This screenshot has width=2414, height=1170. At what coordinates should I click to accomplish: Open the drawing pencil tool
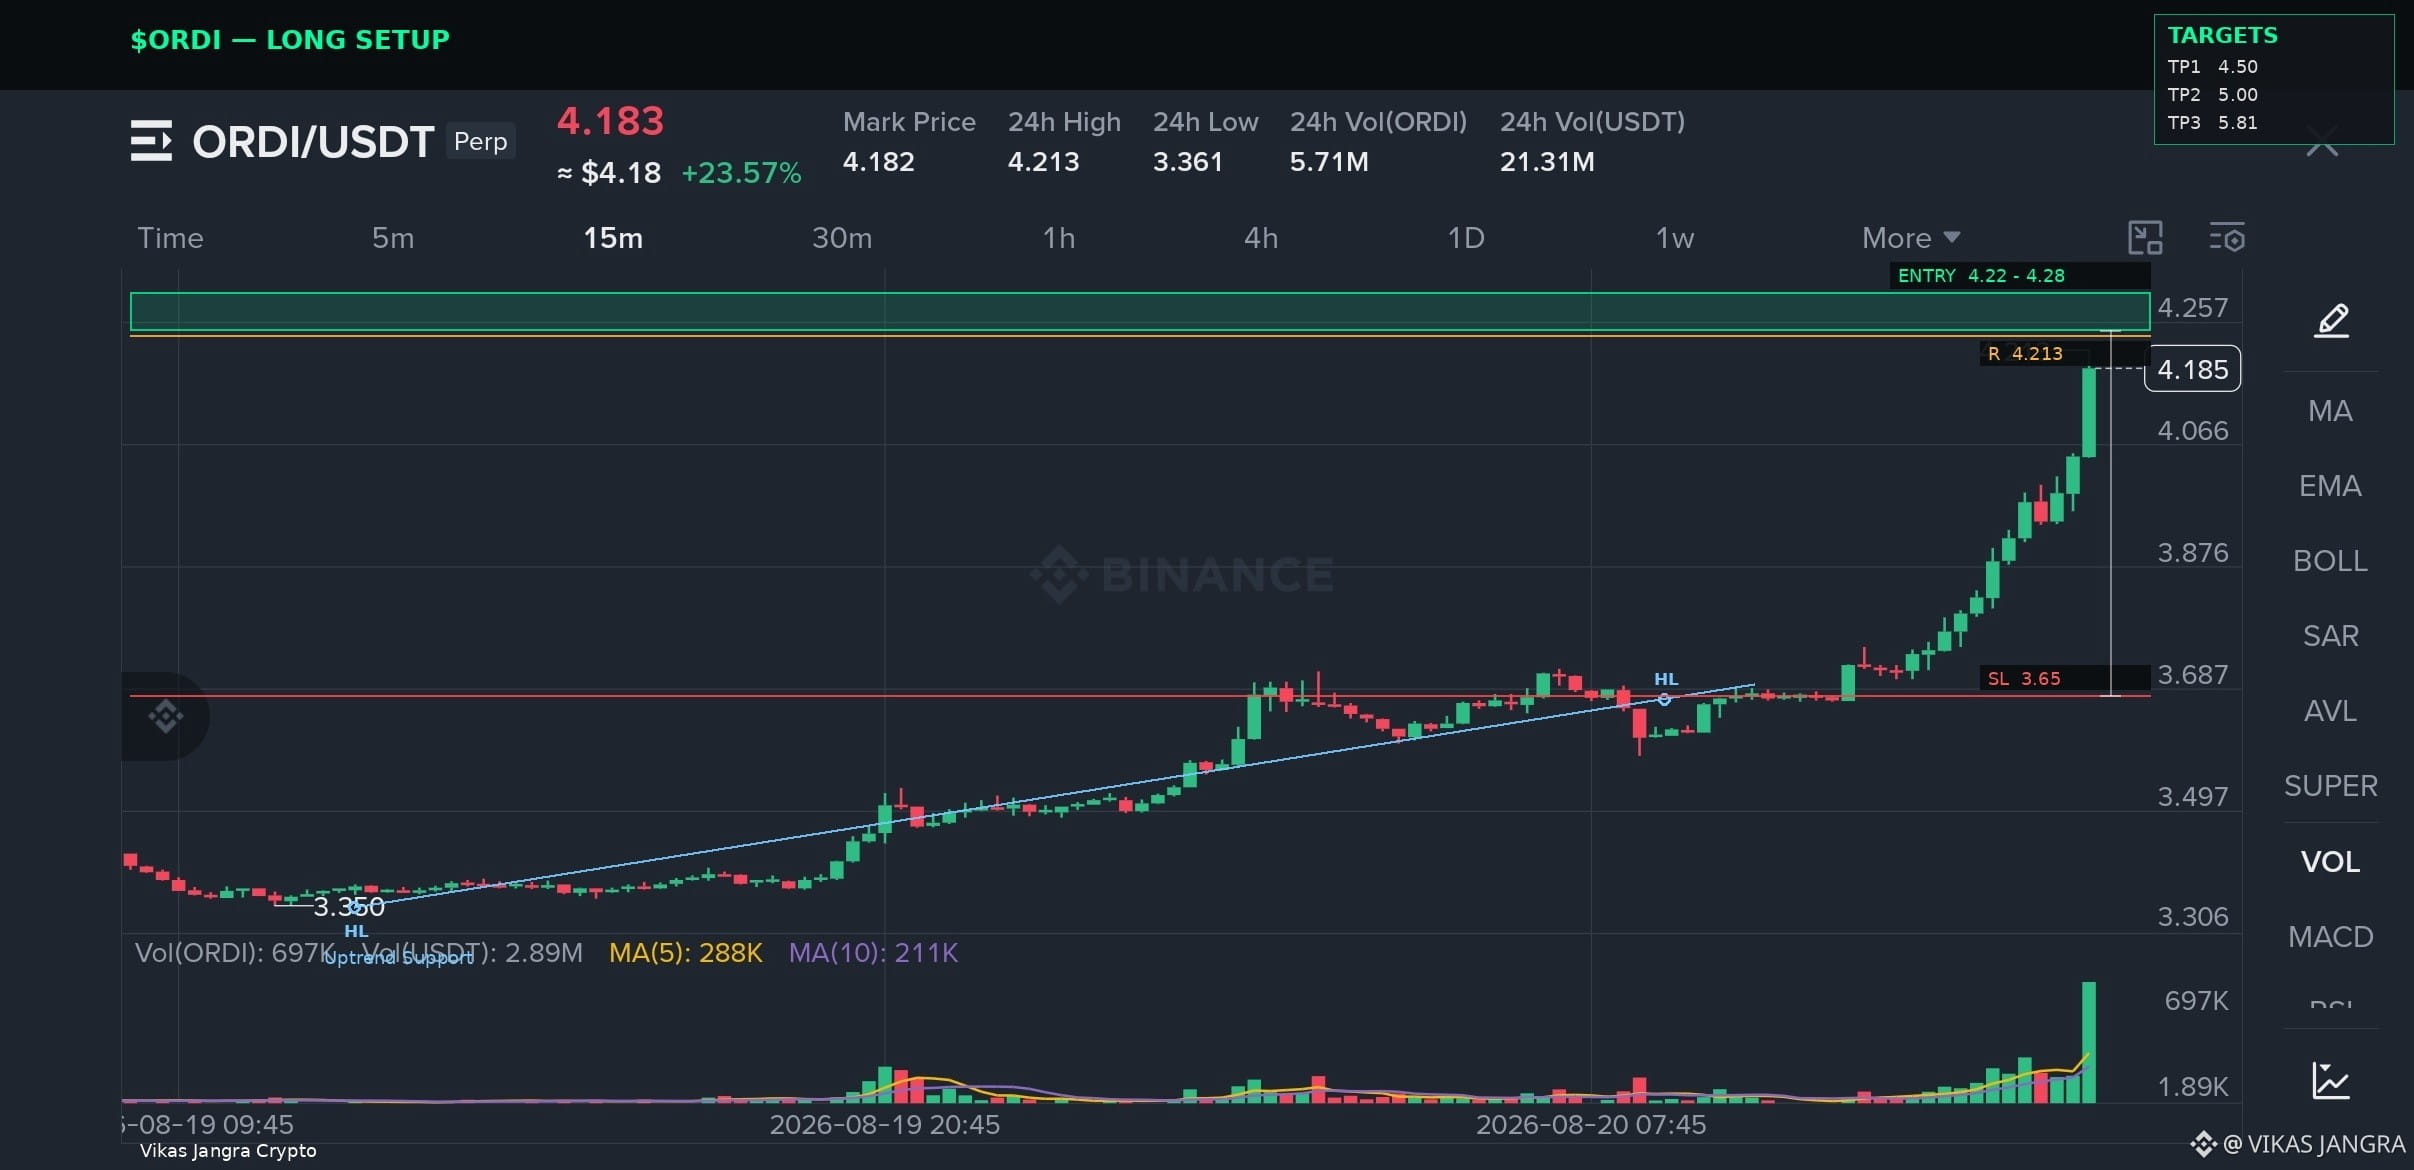pos(2331,321)
